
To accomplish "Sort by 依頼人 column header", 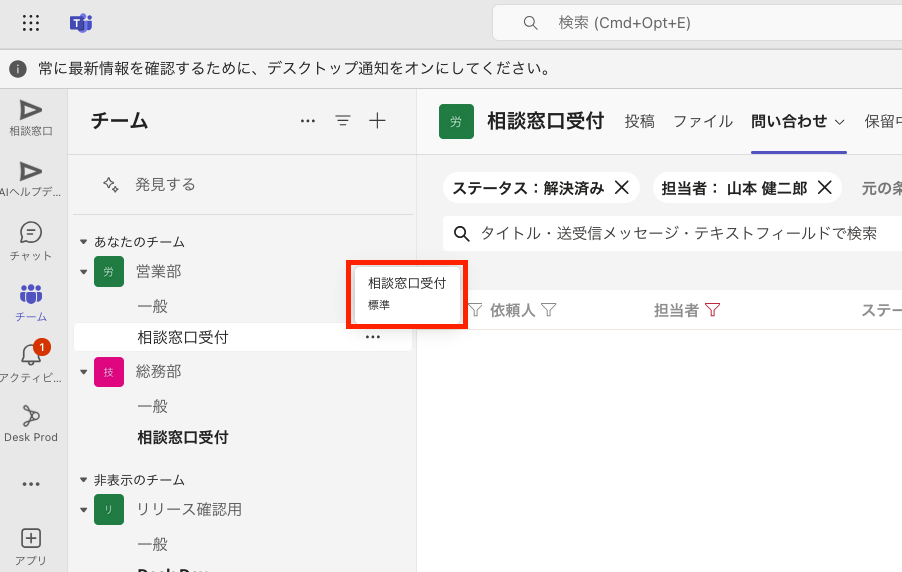I will tap(513, 311).
